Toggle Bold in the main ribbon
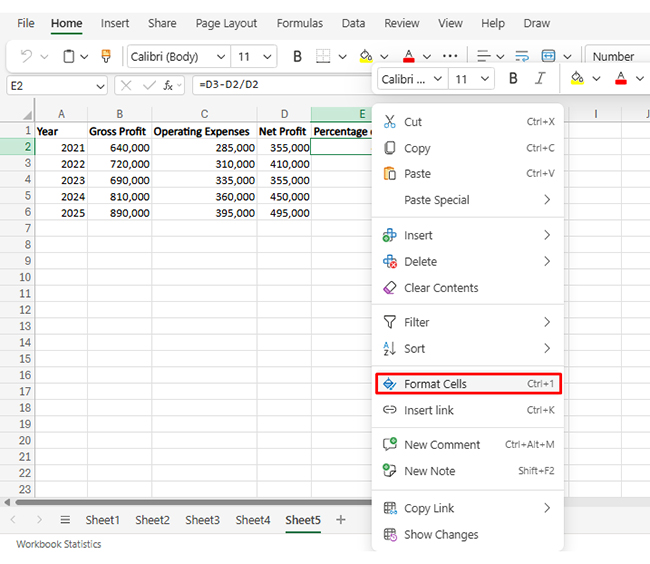This screenshot has height=564, width=650. coord(297,56)
